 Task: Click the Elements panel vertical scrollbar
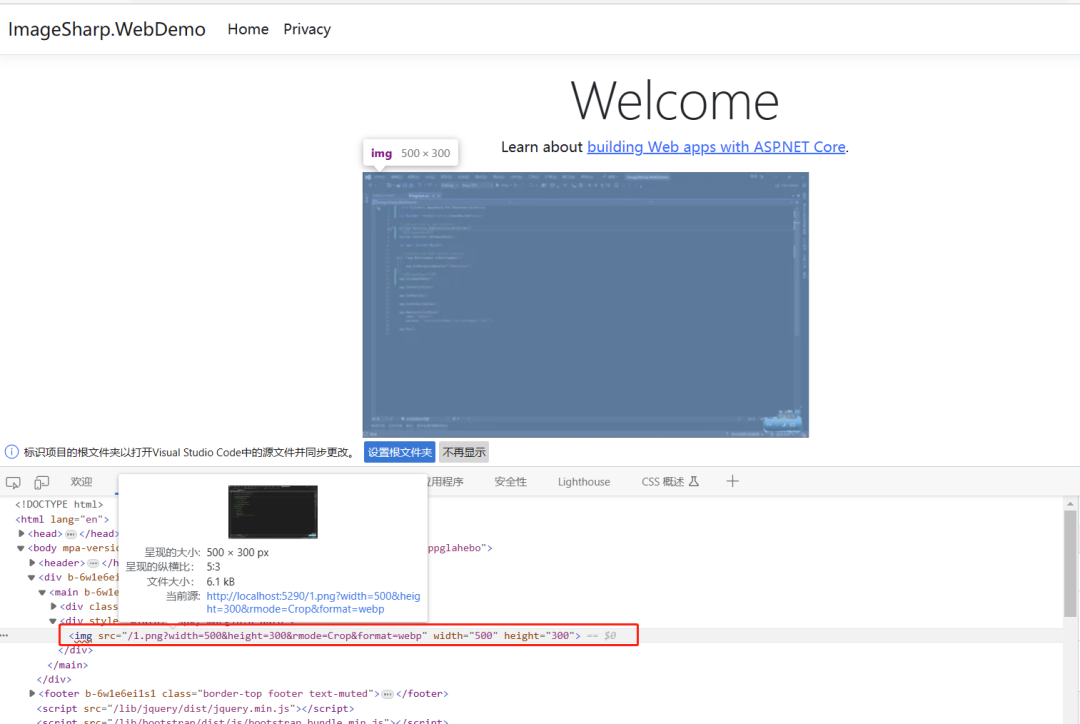pos(1070,563)
